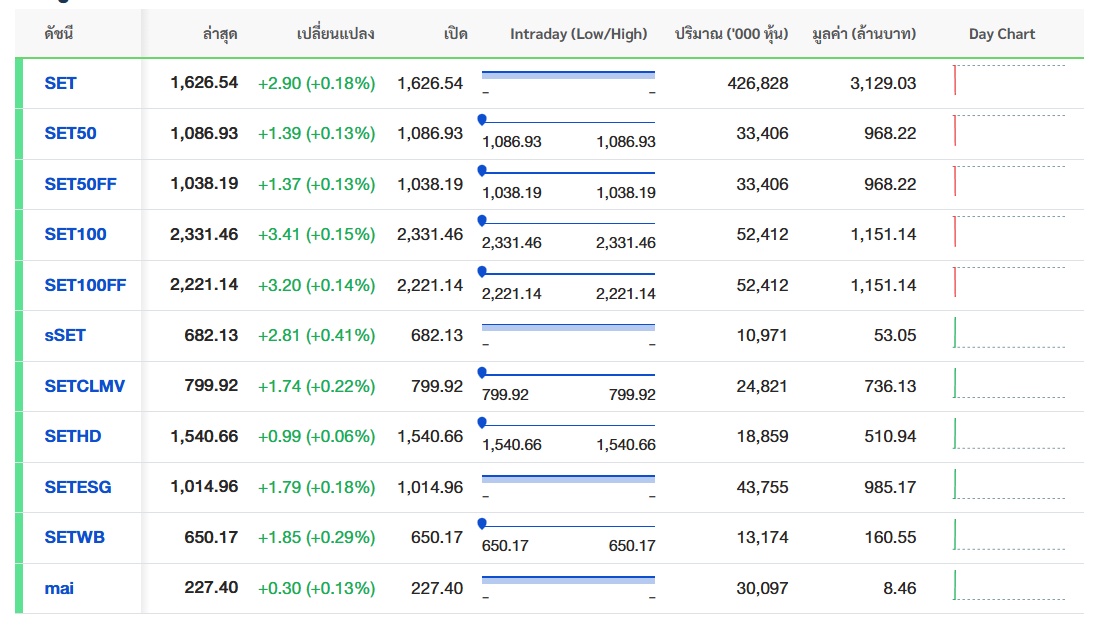Click the SETWB intraday range bar
Image resolution: width=1096 pixels, height=629 pixels.
click(568, 525)
